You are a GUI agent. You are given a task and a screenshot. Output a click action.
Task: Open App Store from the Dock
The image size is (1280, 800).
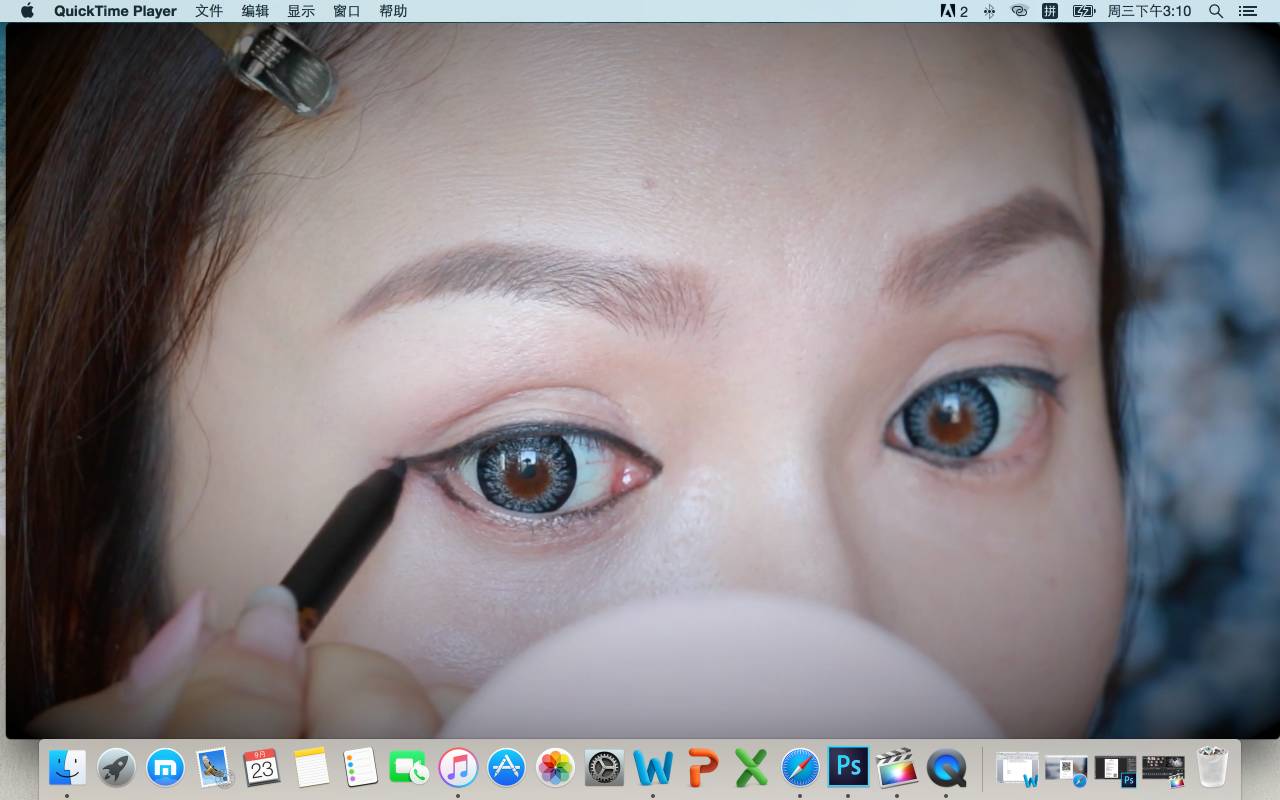coord(507,768)
